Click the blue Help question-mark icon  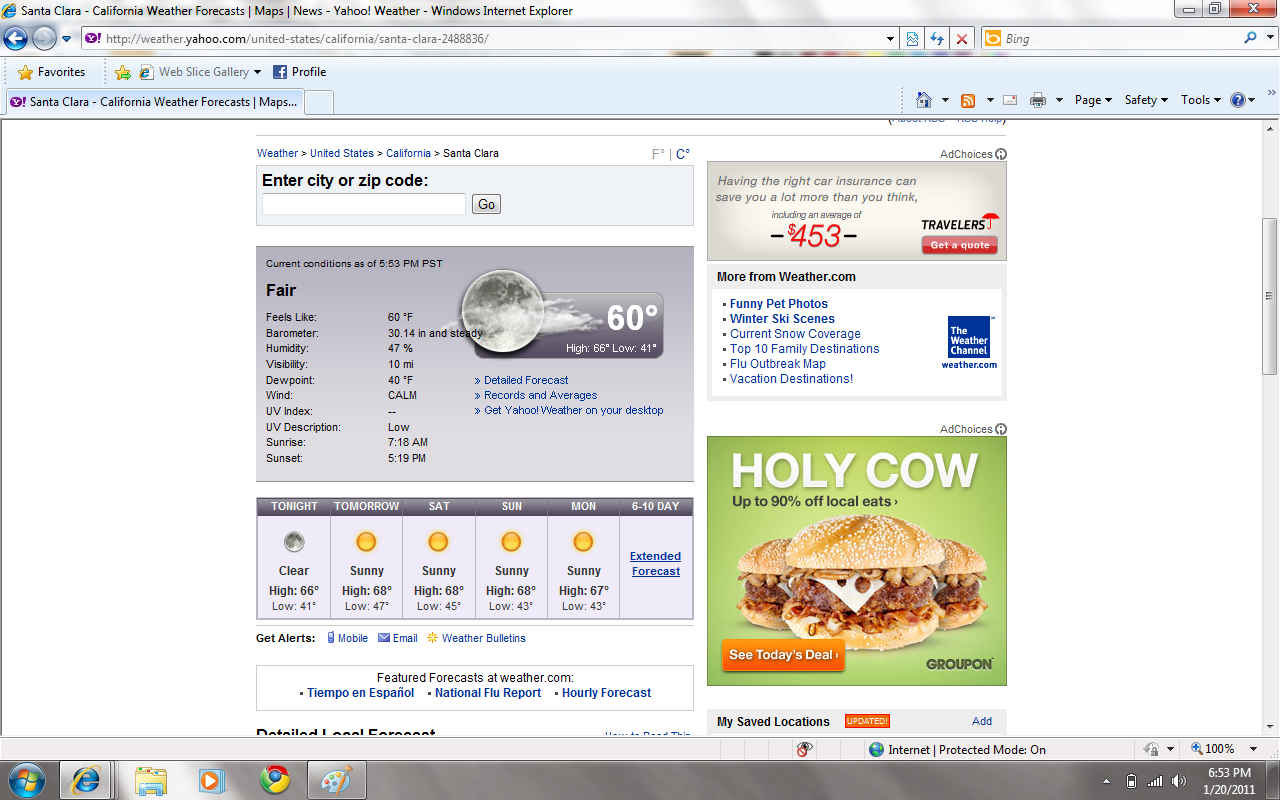(1237, 100)
